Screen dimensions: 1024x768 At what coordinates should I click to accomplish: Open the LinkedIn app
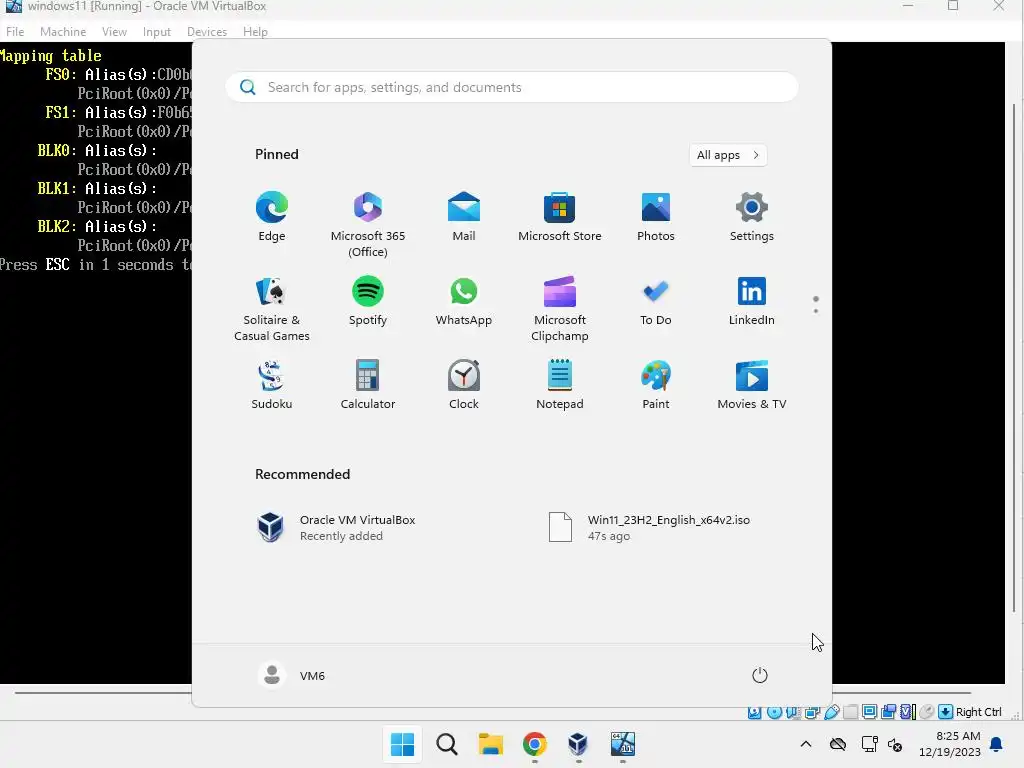tap(752, 301)
